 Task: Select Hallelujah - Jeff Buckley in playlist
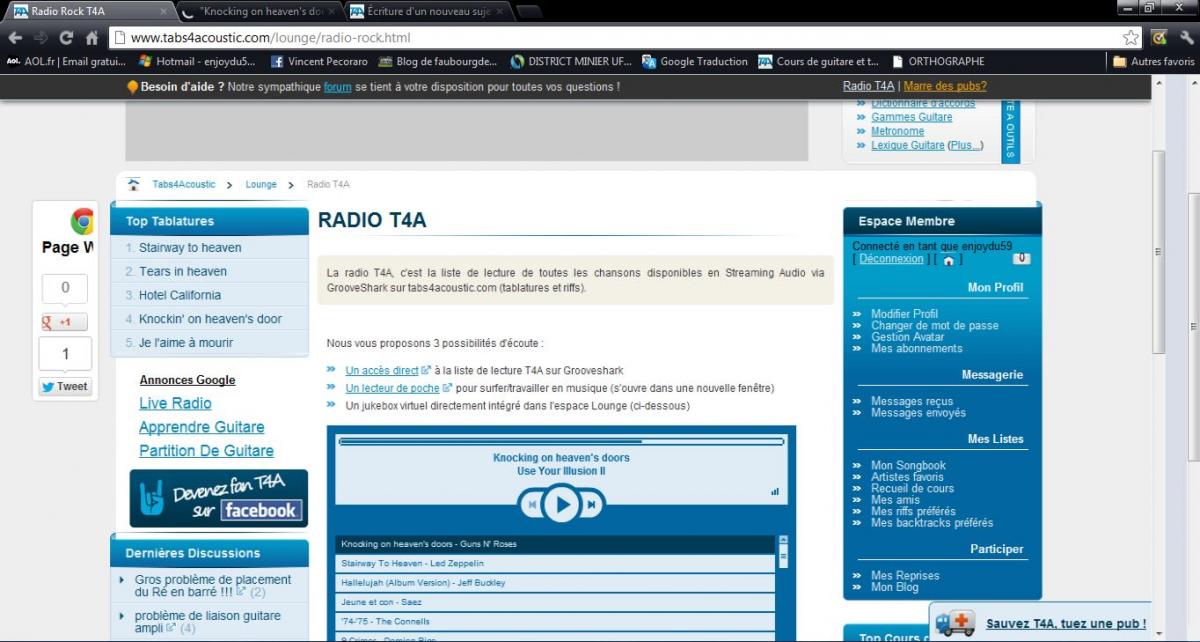point(555,583)
